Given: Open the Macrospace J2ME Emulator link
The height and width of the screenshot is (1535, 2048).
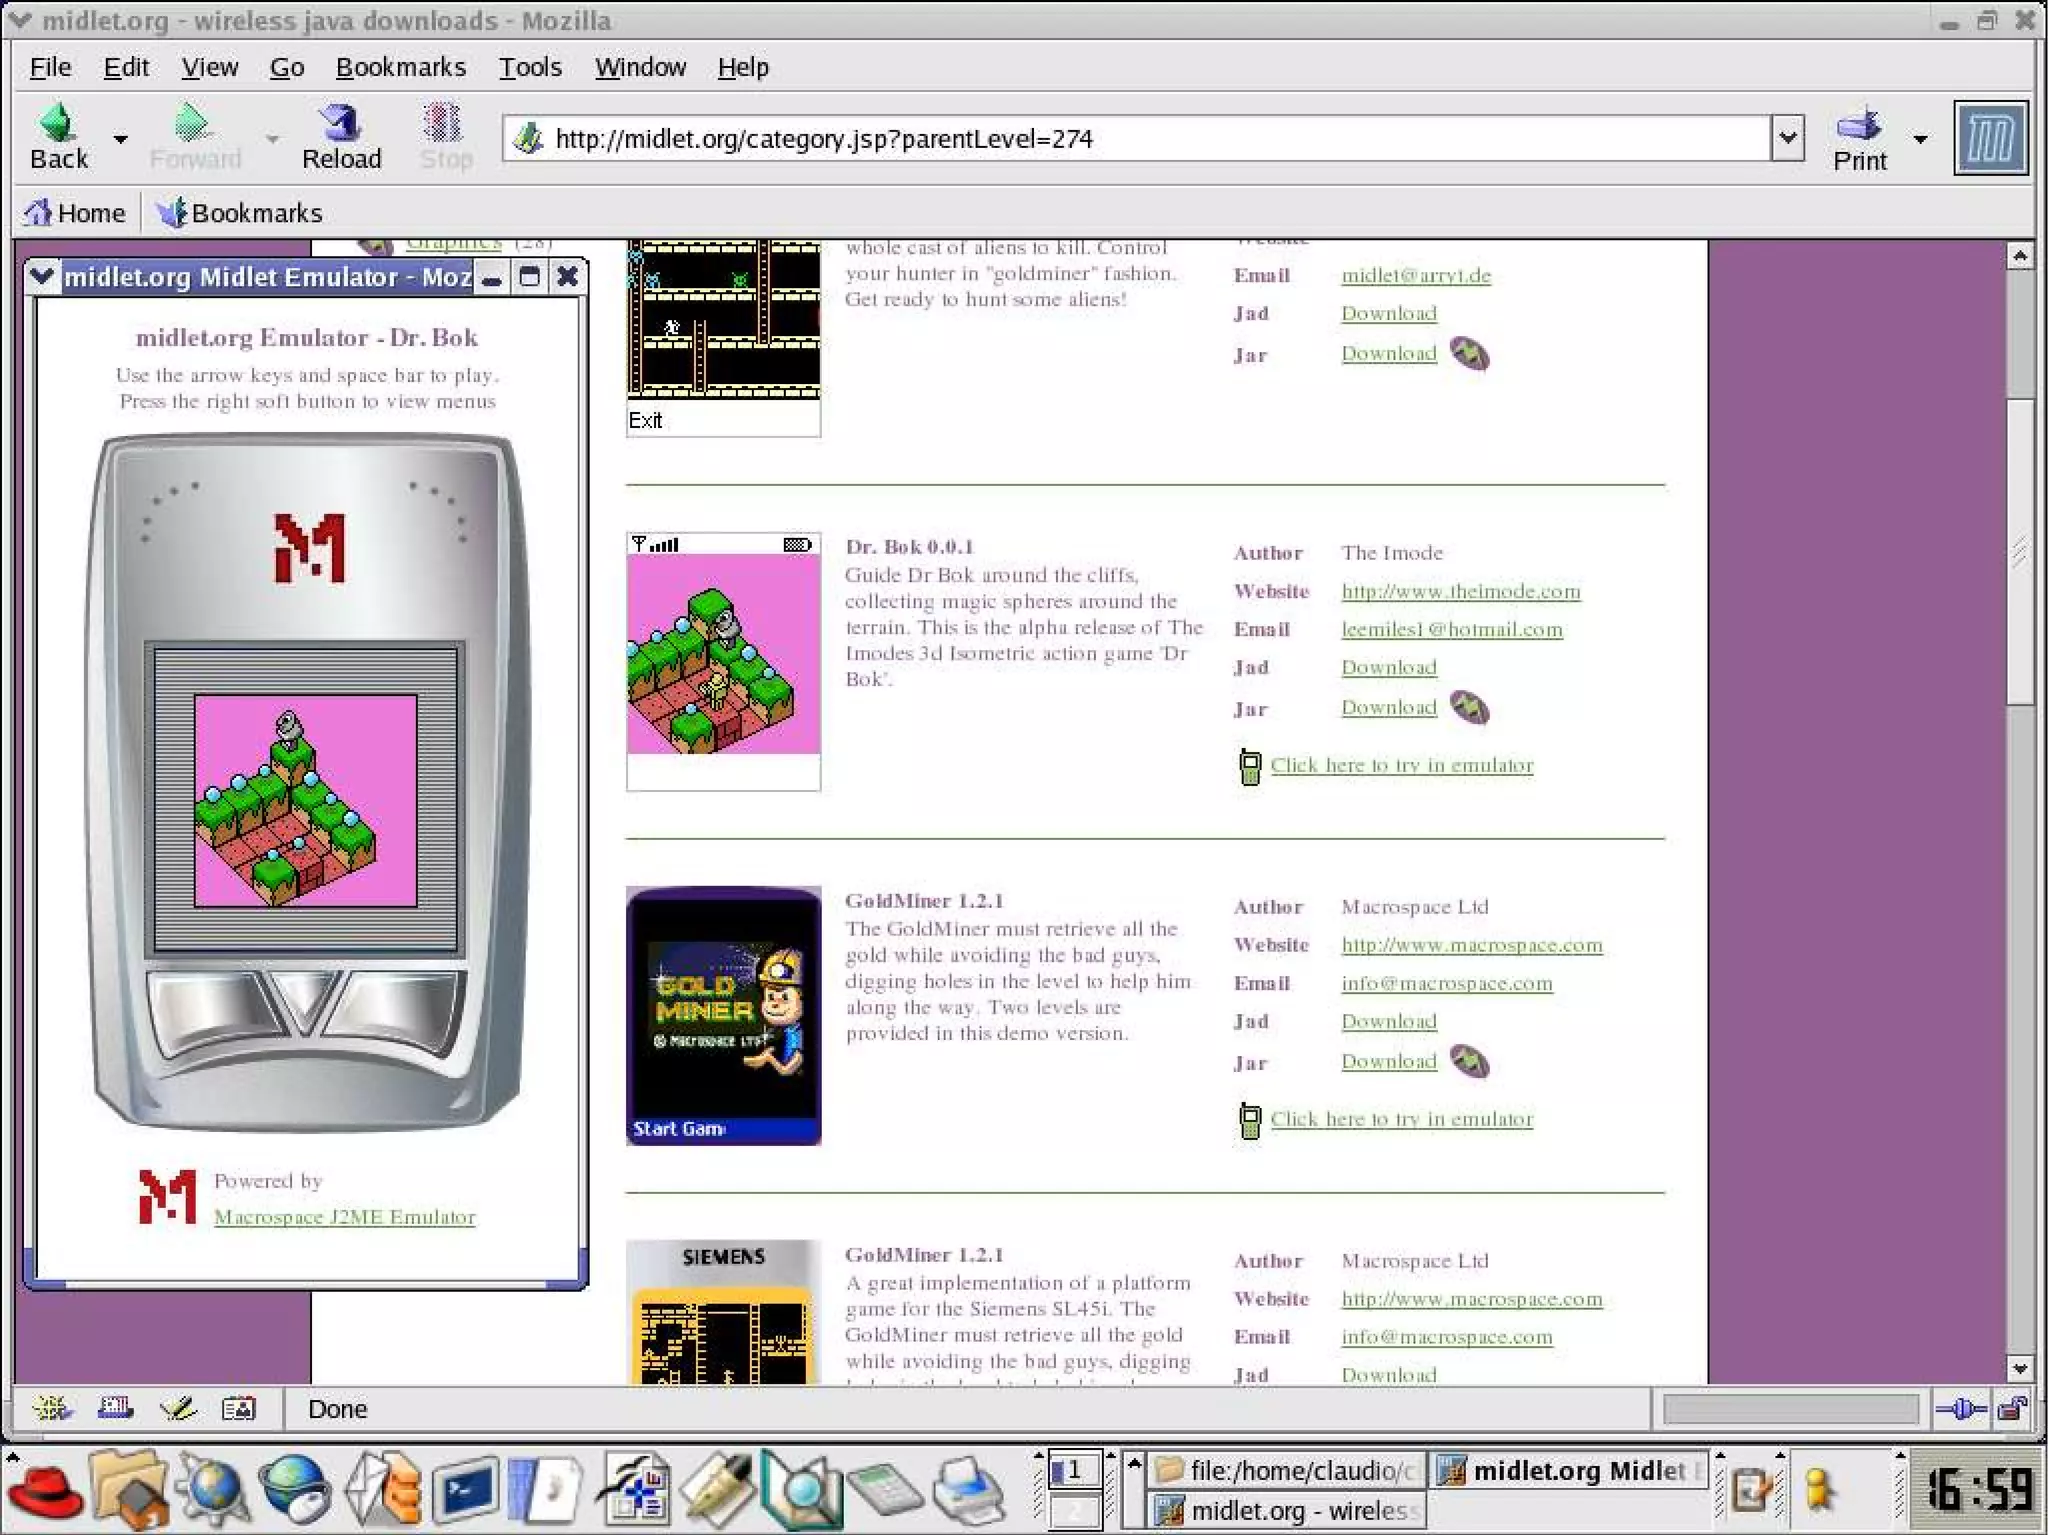Looking at the screenshot, I should [344, 1217].
